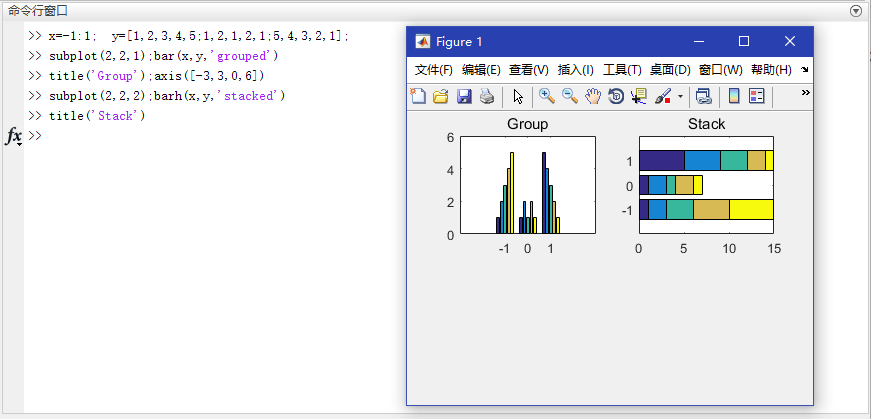Select the Data Cursor tool
Screen dimensions: 871x419
pos(639,97)
